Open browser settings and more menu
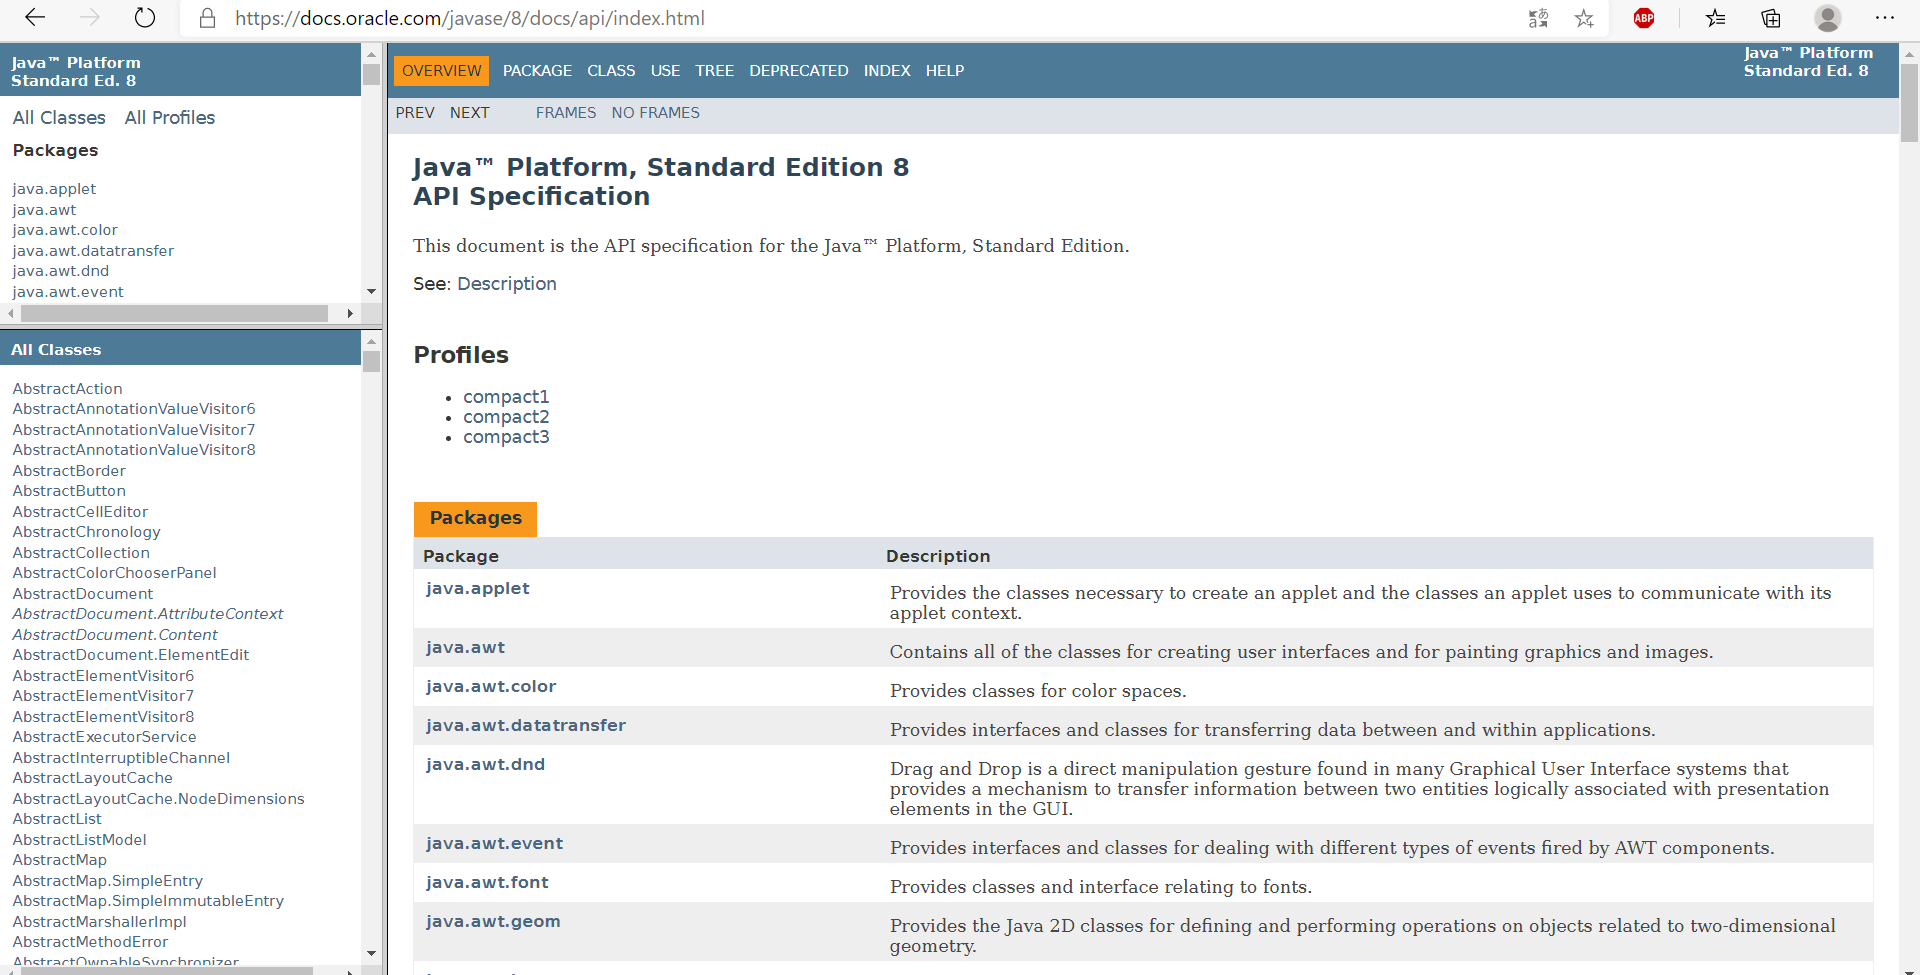This screenshot has width=1920, height=975. [x=1885, y=18]
